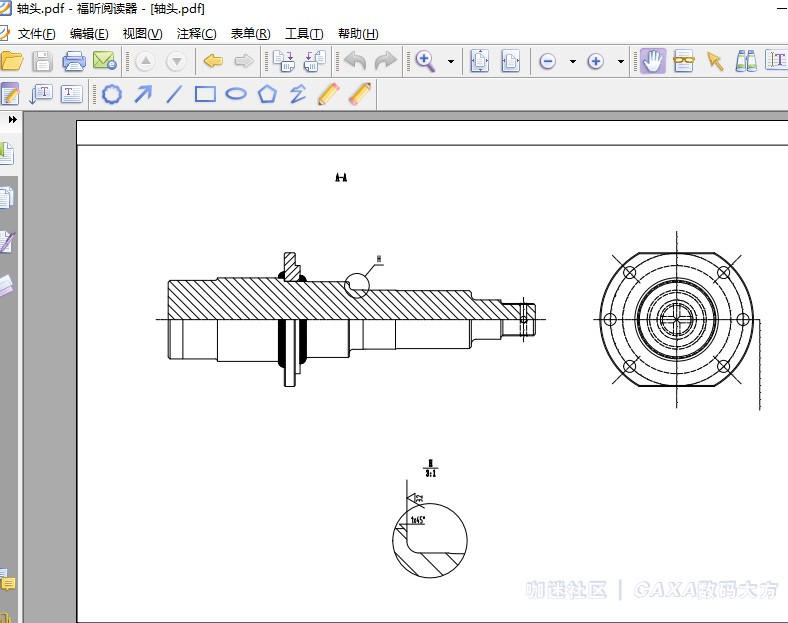Screen dimensions: 788x623
Task: Select the text select T tool
Action: (x=776, y=61)
